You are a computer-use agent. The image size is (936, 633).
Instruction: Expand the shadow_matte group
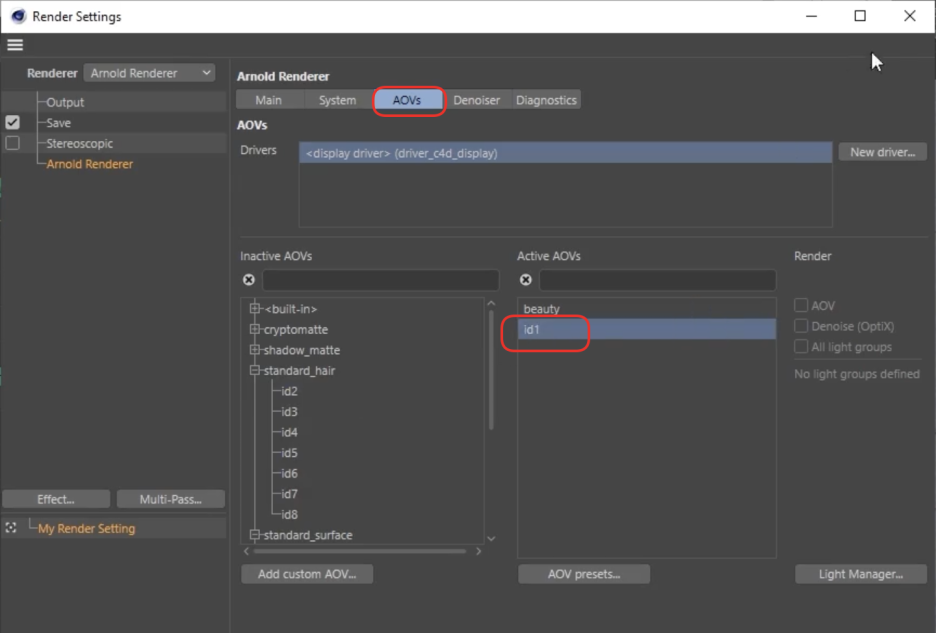[x=255, y=349]
